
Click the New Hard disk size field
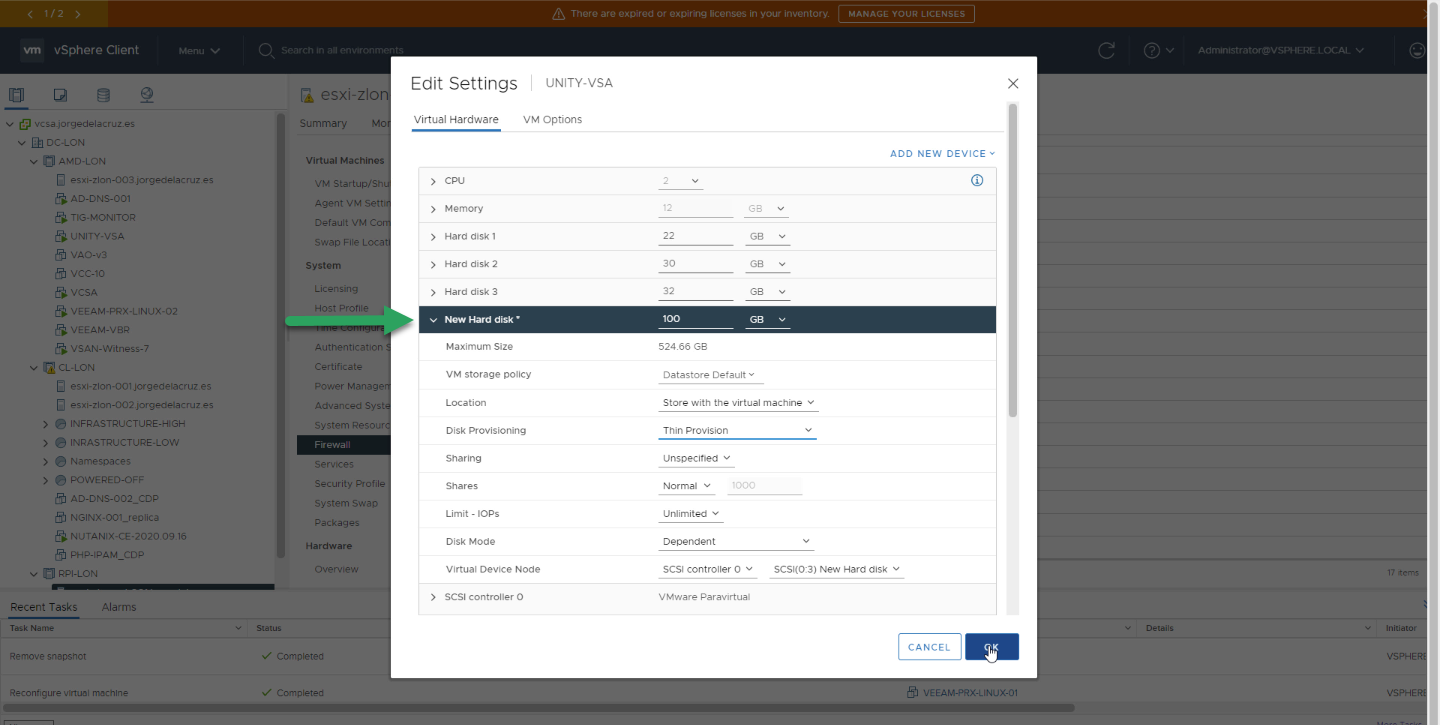point(696,320)
